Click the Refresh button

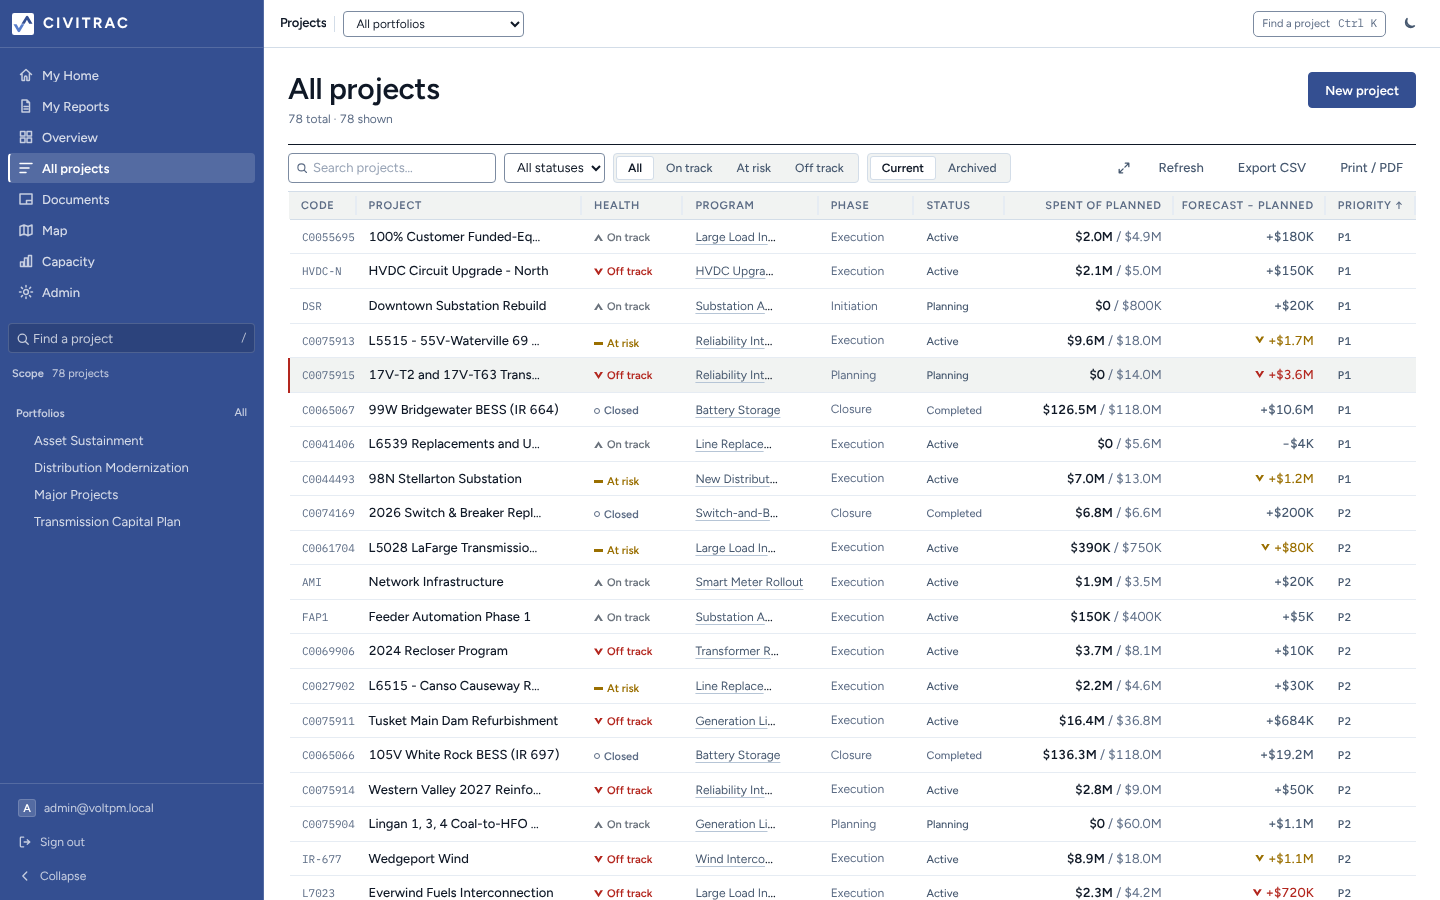coord(1181,168)
